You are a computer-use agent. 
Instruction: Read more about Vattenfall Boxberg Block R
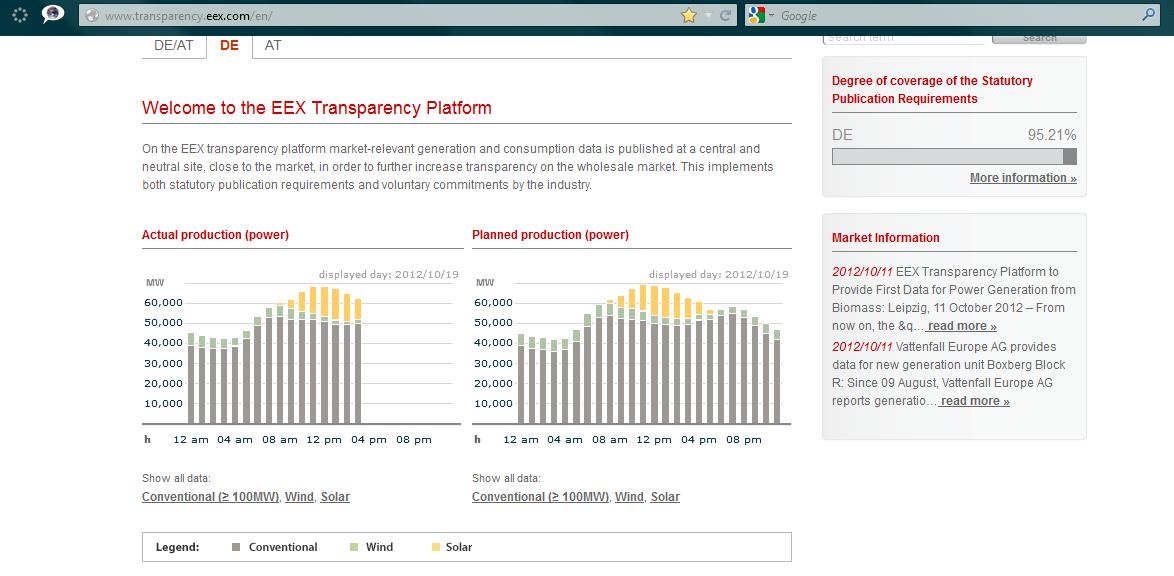coord(974,401)
